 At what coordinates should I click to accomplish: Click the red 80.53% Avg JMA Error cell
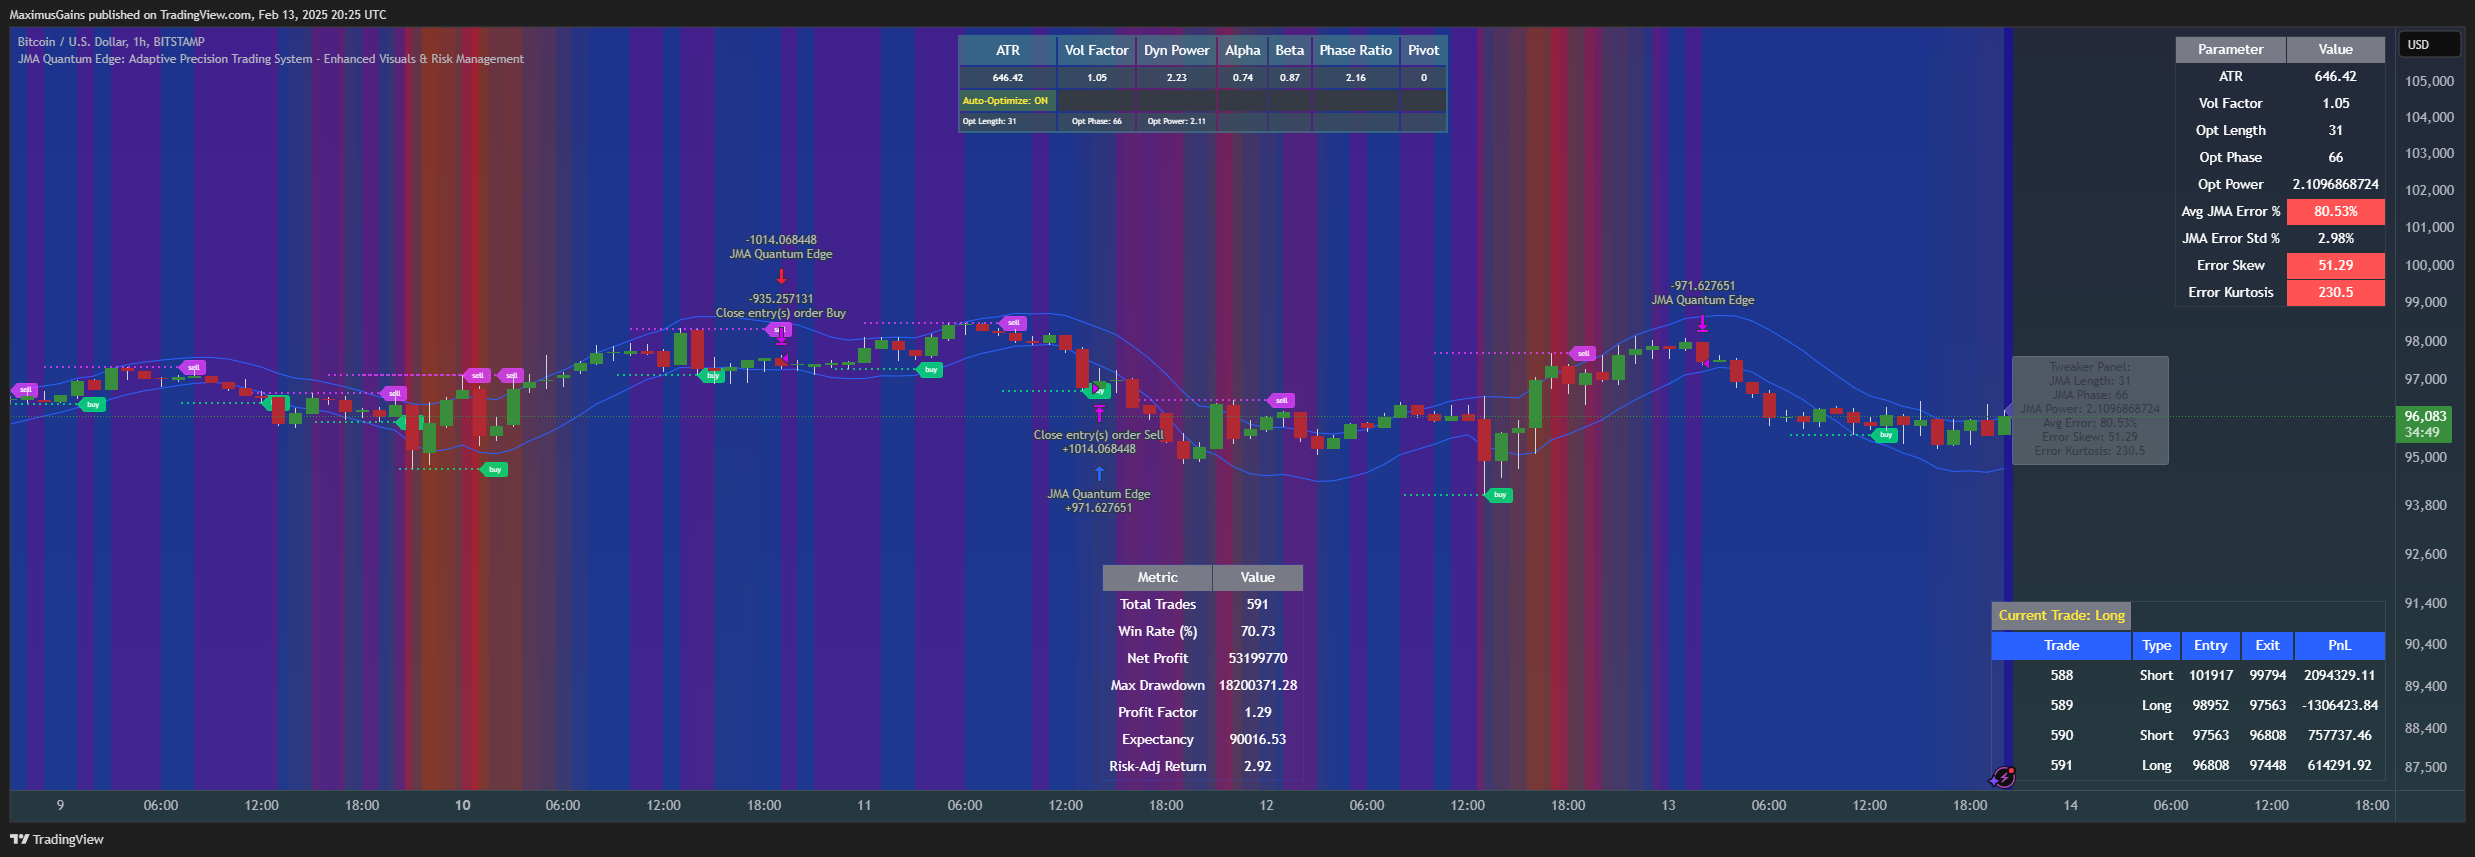coord(2335,212)
